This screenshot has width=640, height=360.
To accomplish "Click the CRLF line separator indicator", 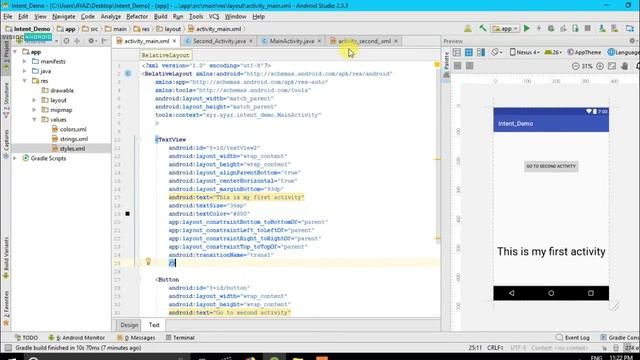I will (495, 348).
